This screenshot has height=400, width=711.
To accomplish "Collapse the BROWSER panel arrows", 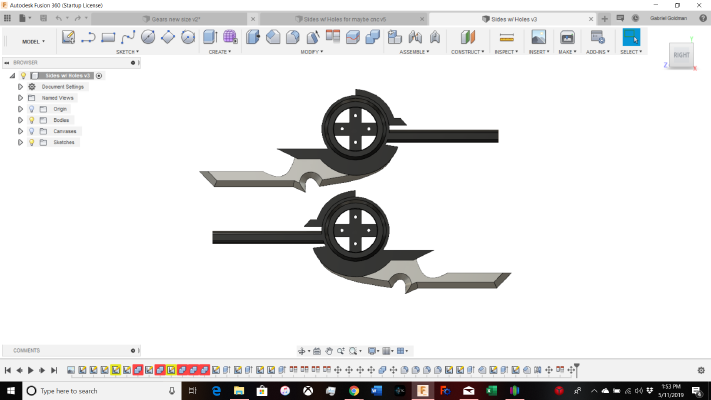I will coord(7,63).
